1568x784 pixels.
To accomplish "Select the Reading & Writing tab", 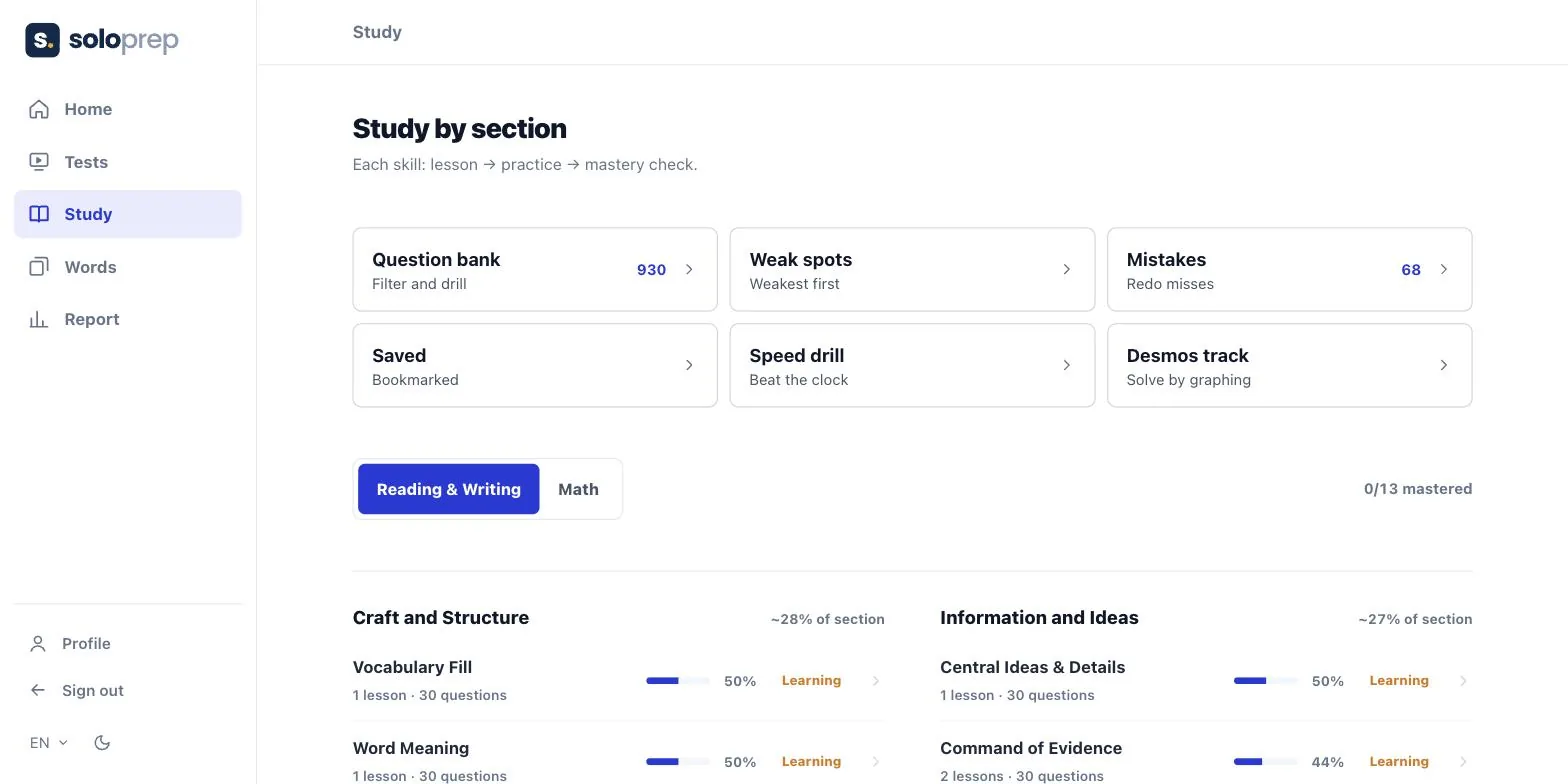I will click(448, 489).
